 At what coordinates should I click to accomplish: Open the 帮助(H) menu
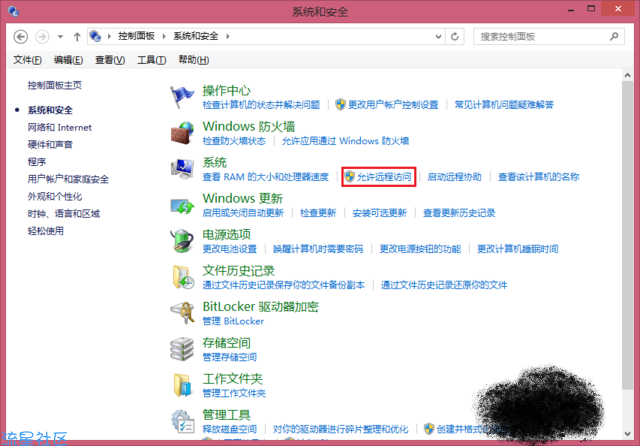coord(194,60)
